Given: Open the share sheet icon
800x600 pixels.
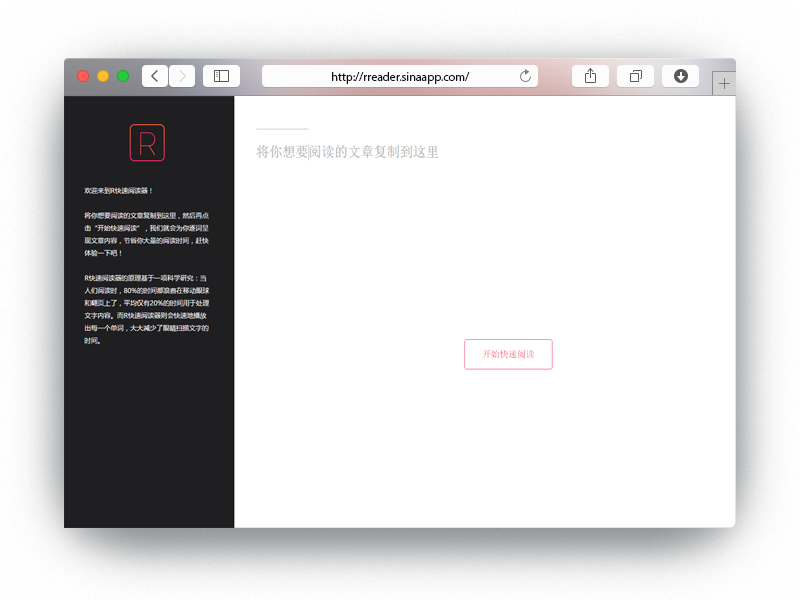Looking at the screenshot, I should [x=590, y=77].
